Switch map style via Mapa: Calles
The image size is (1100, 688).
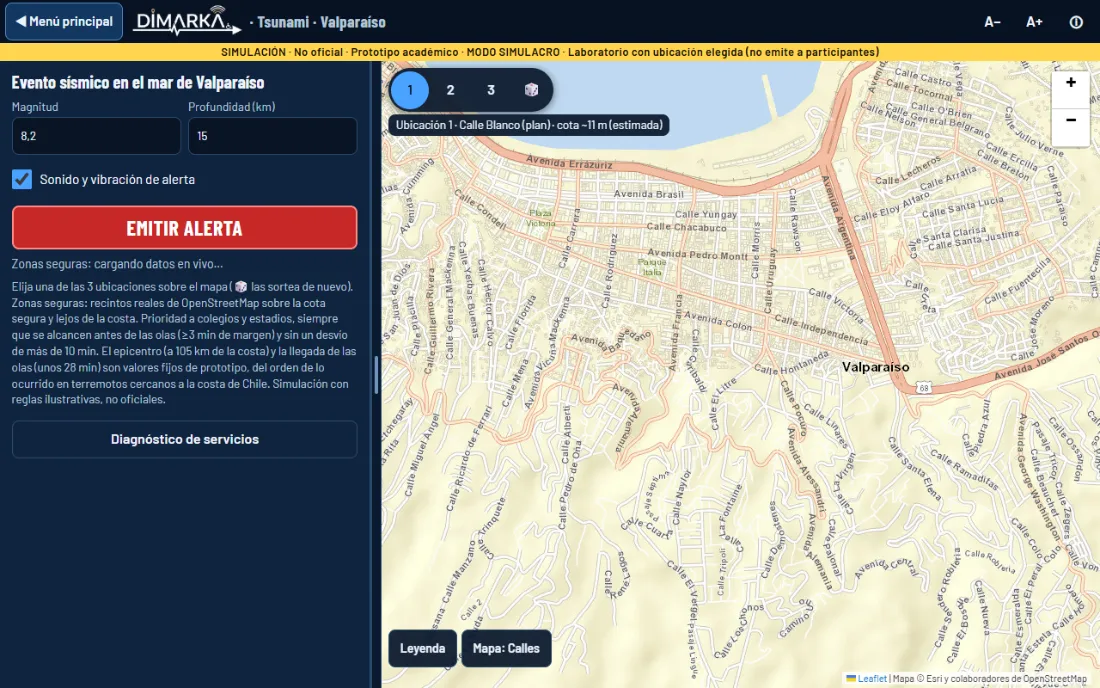506,648
